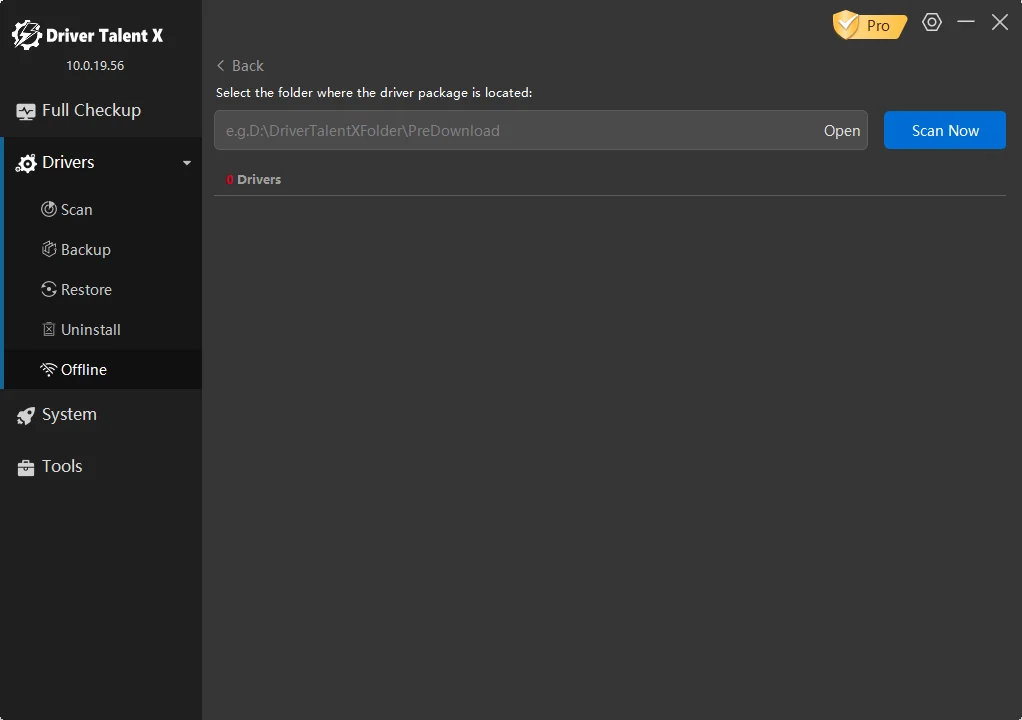Click the Driver Talent X logo icon
The height and width of the screenshot is (720, 1022).
point(27,35)
